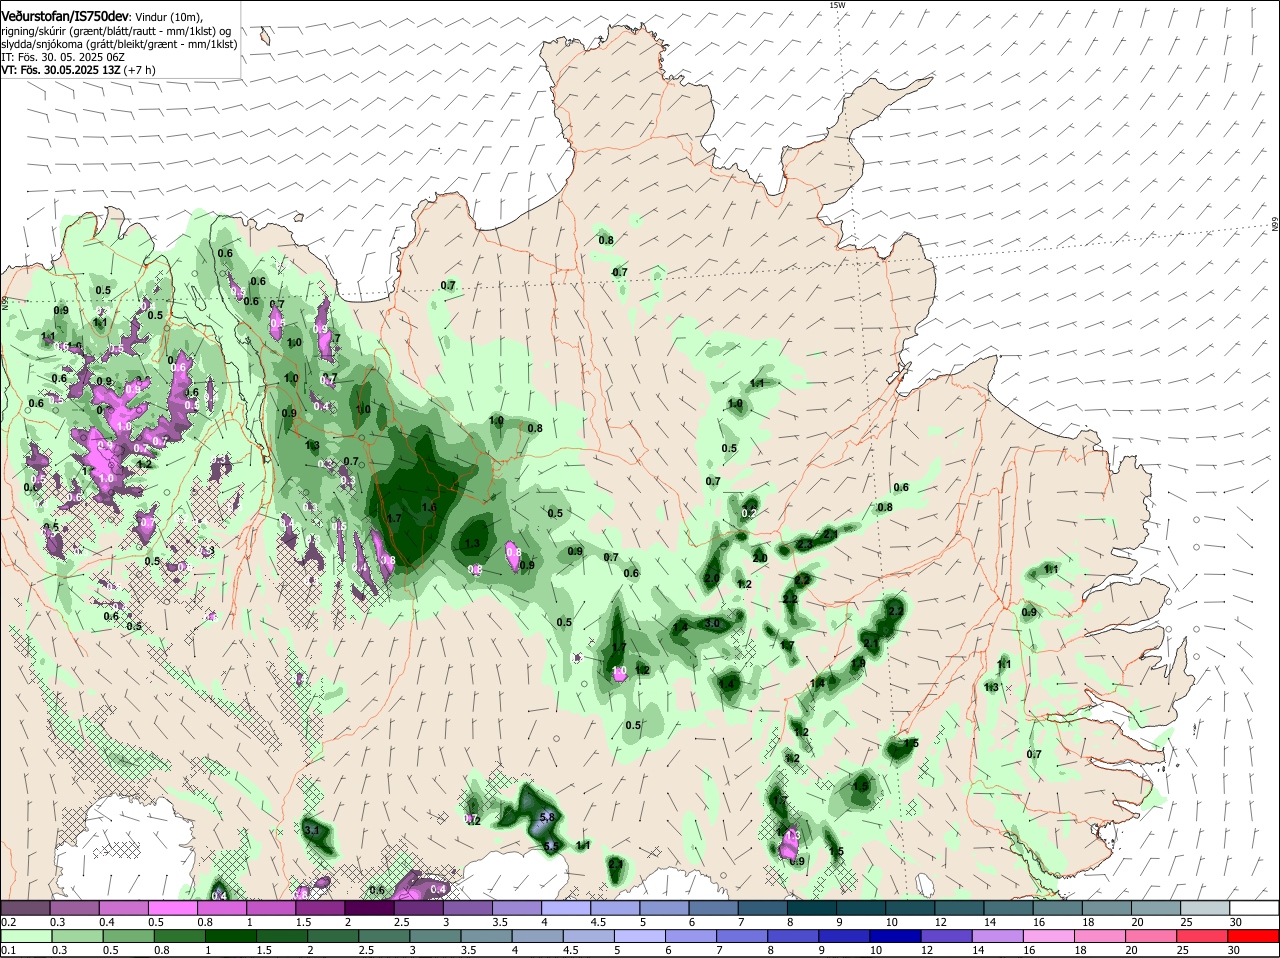
Task: Pick the white snow legend swatch at 30
Action: 1254,907
